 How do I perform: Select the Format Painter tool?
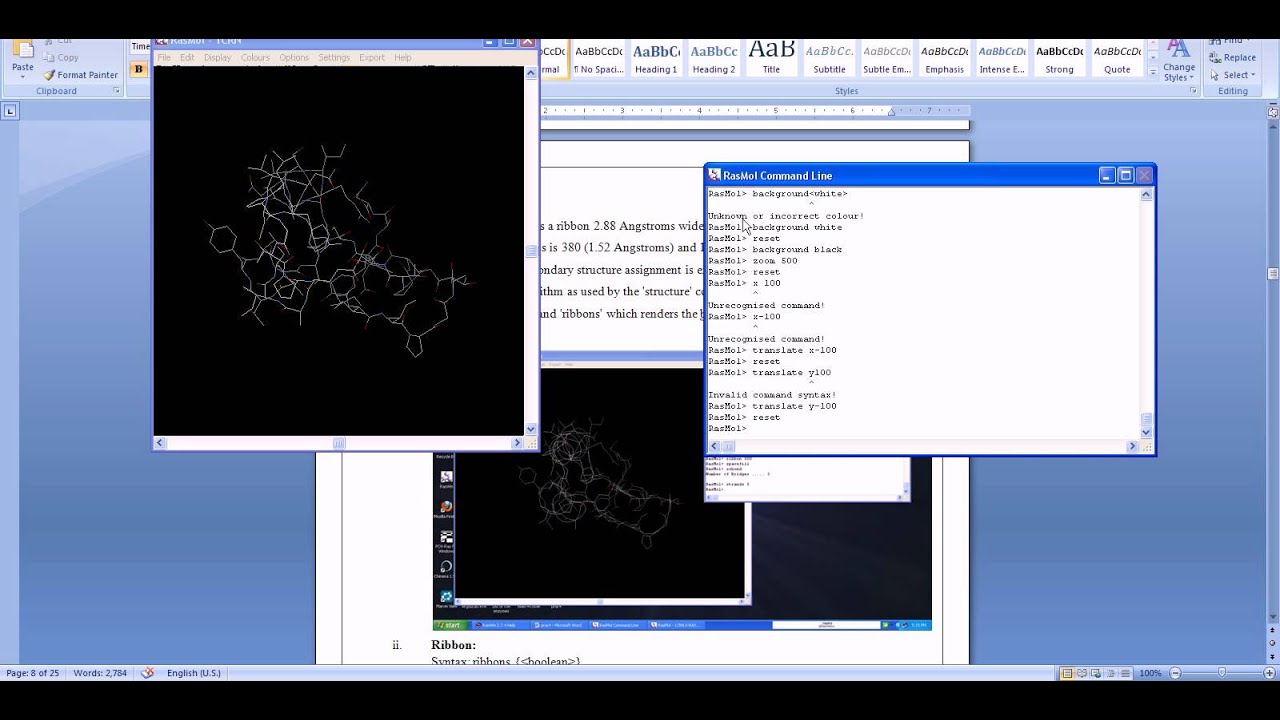[80, 74]
